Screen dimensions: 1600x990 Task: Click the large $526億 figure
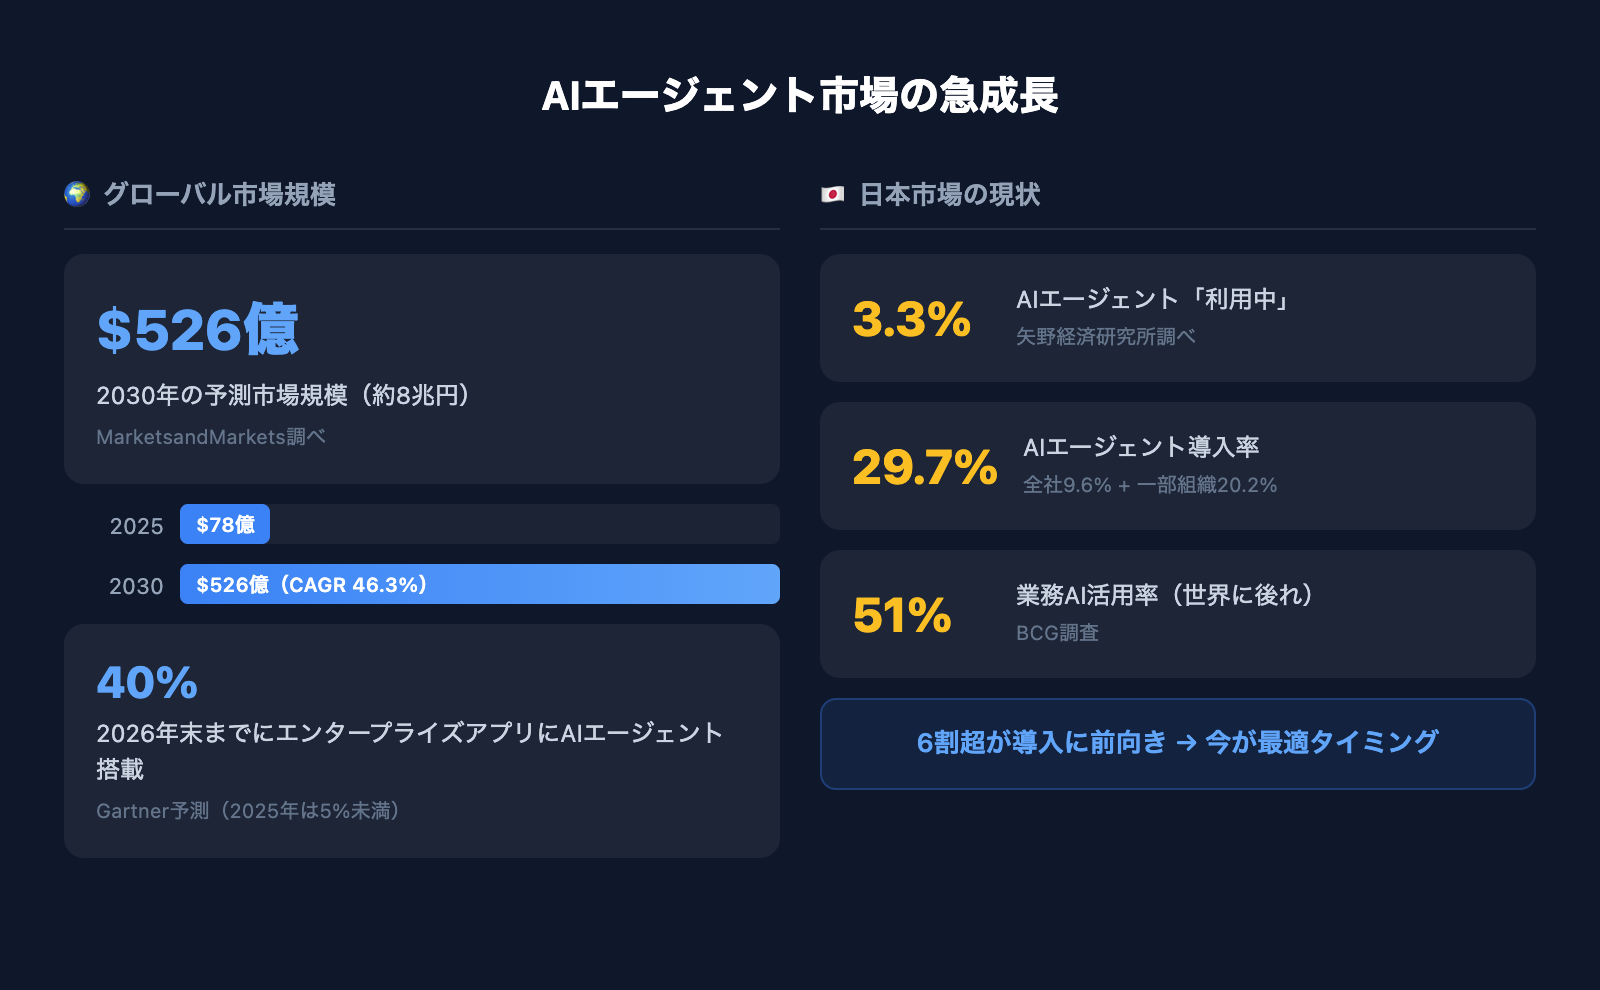tap(198, 329)
